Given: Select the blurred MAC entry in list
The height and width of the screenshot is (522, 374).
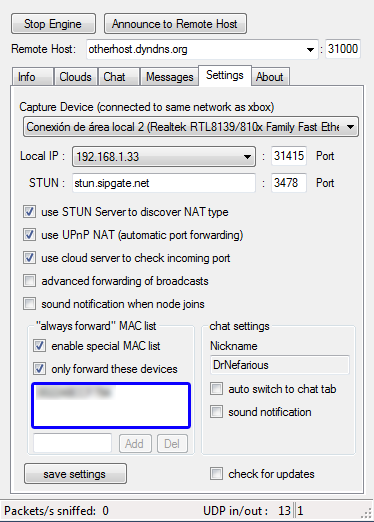Looking at the screenshot, I should (x=74, y=392).
